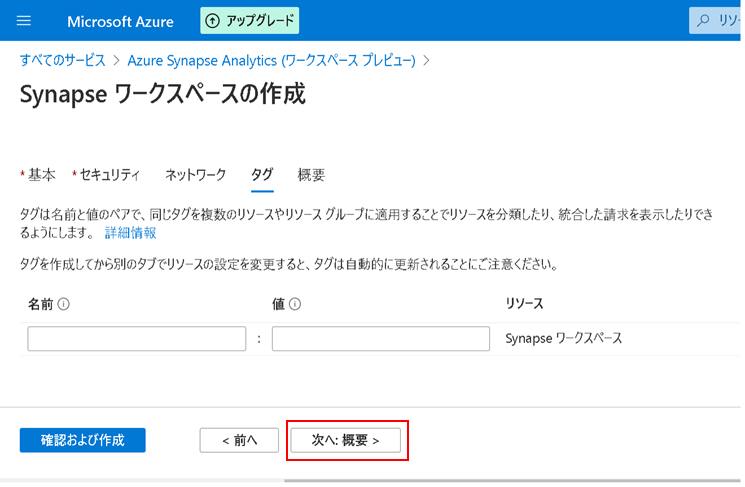Switch to the セキュリティ tab

coord(109,175)
